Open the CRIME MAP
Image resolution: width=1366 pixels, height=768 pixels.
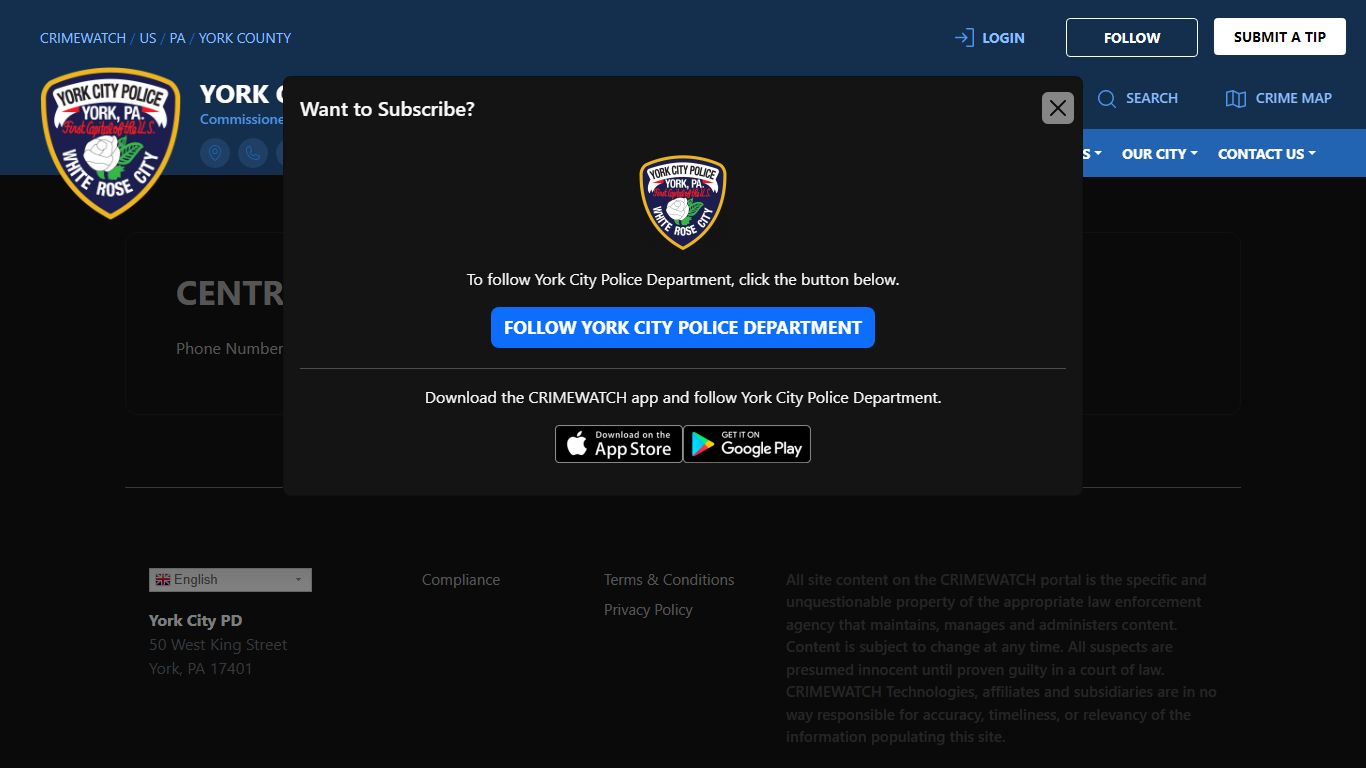[x=1279, y=98]
